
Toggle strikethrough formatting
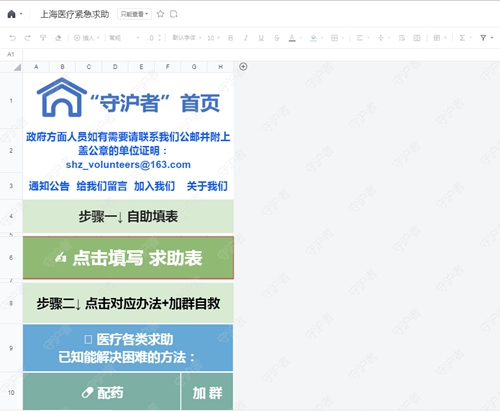click(x=276, y=38)
